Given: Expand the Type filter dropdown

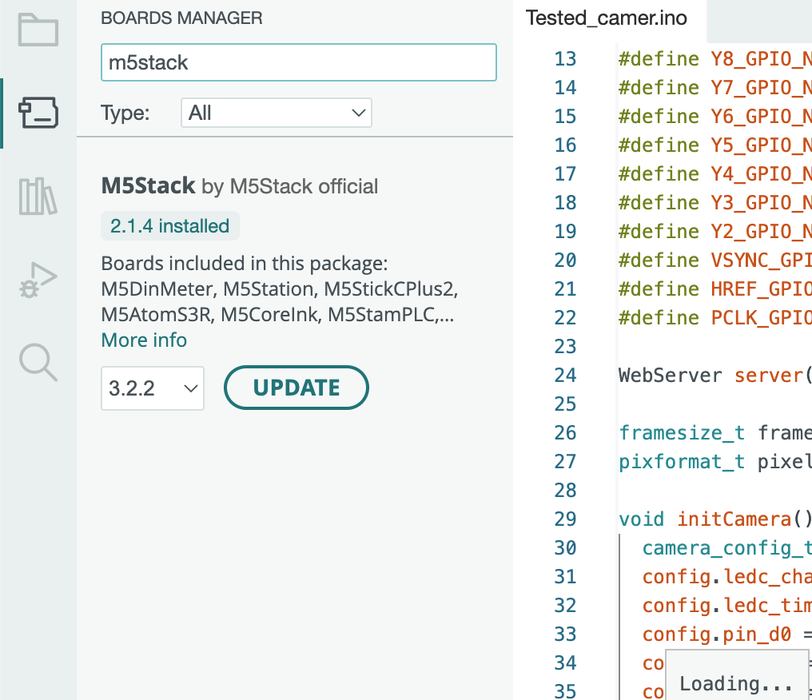Looking at the screenshot, I should [276, 113].
